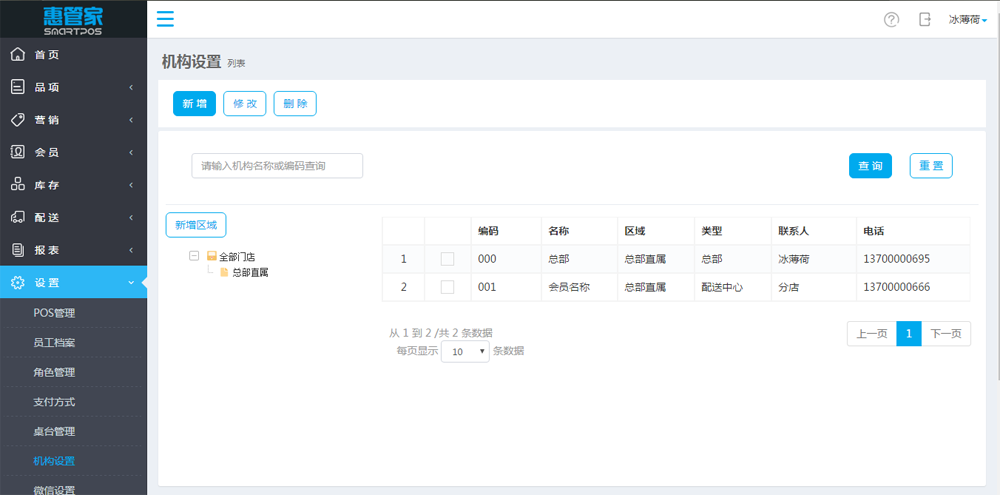Screen dimensions: 1000x495
Task: Click the 总部直属 file icon in tree
Action: pos(224,272)
